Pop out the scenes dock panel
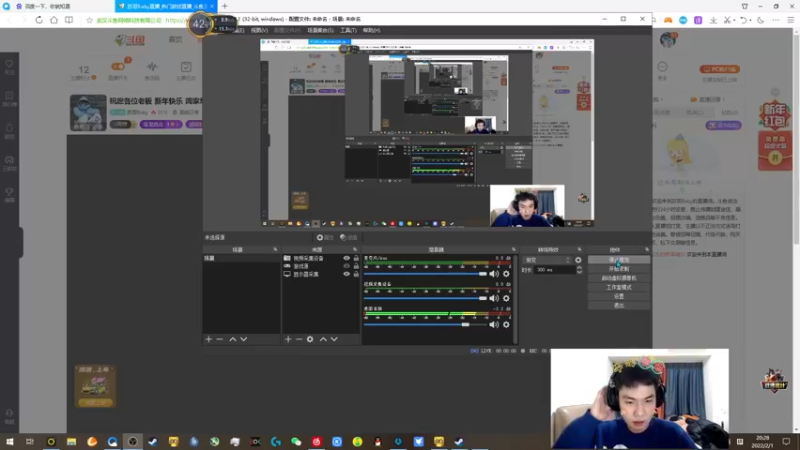This screenshot has height=450, width=800. [275, 249]
